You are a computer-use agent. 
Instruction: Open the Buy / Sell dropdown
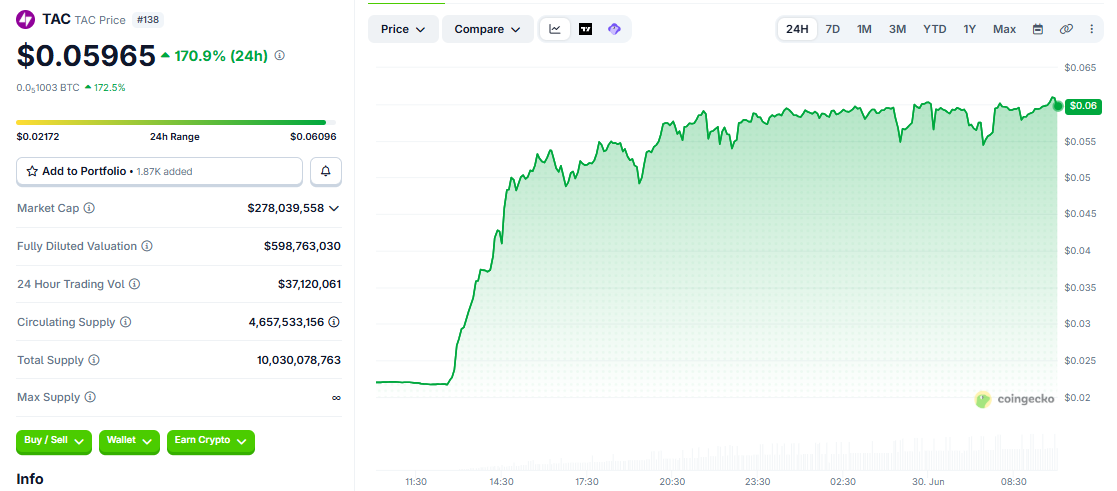tap(54, 441)
